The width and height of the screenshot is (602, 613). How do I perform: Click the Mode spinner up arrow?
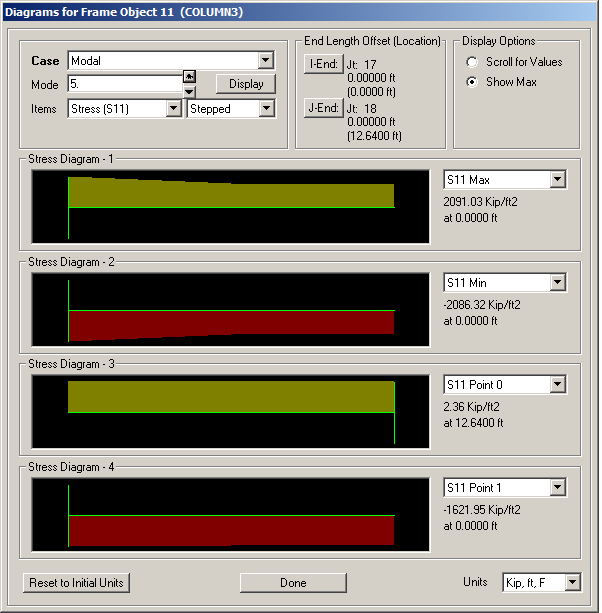tap(189, 77)
